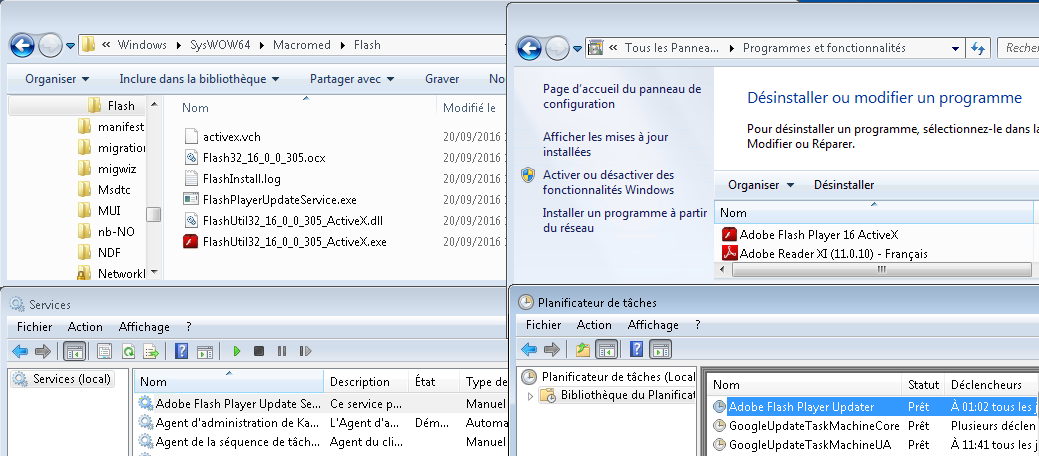
Task: Select the migwiz folder in navigation tree
Action: point(107,168)
